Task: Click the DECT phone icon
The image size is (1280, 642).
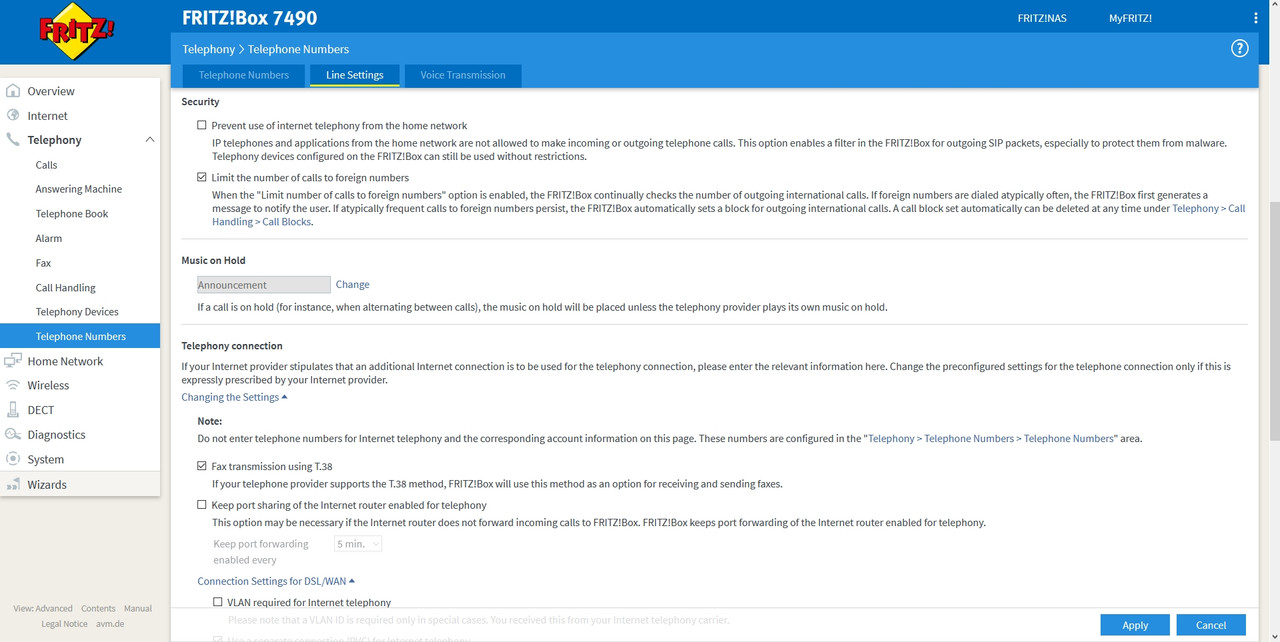Action: tap(13, 410)
